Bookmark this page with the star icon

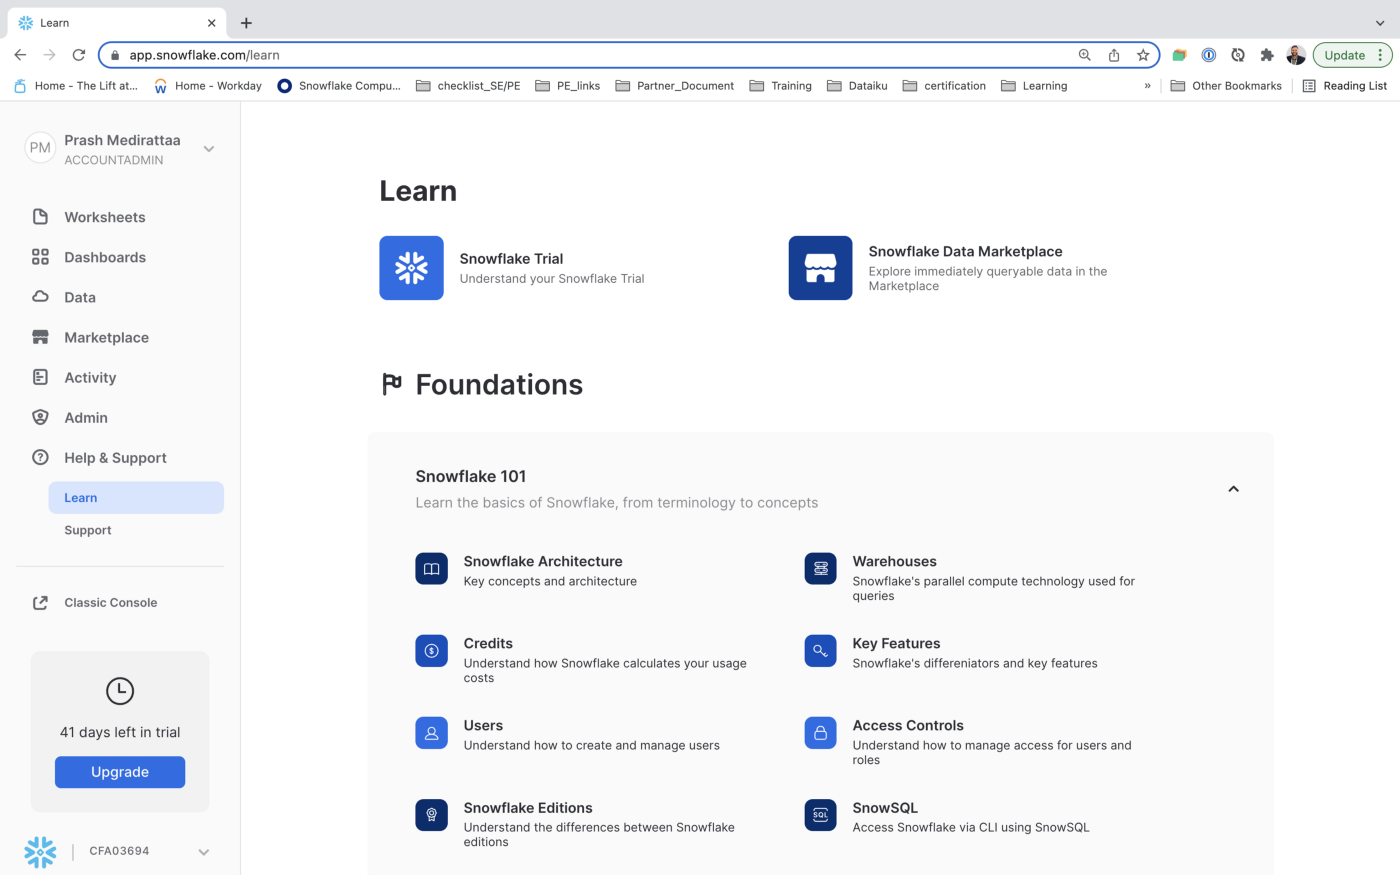coord(1143,55)
